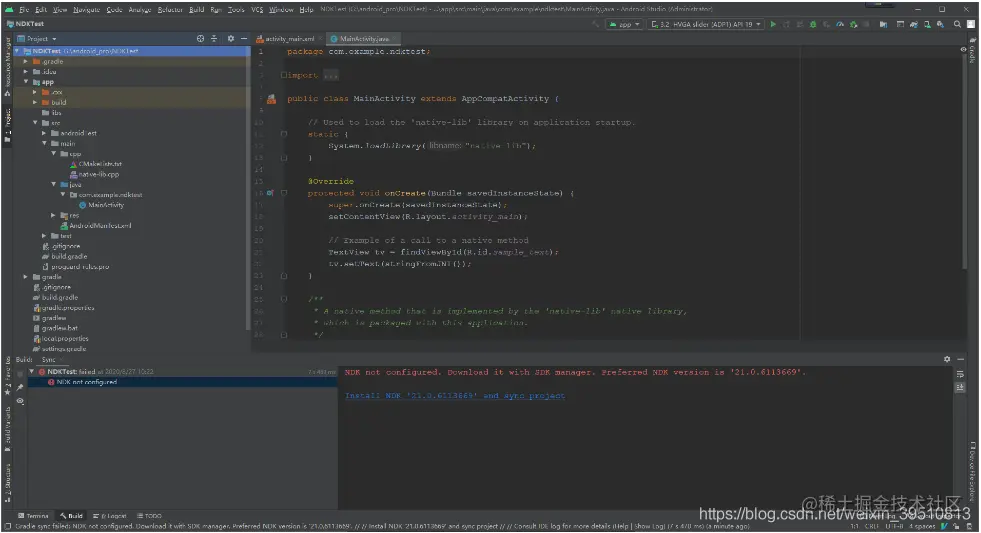Open the VCS menu

(x=257, y=9)
